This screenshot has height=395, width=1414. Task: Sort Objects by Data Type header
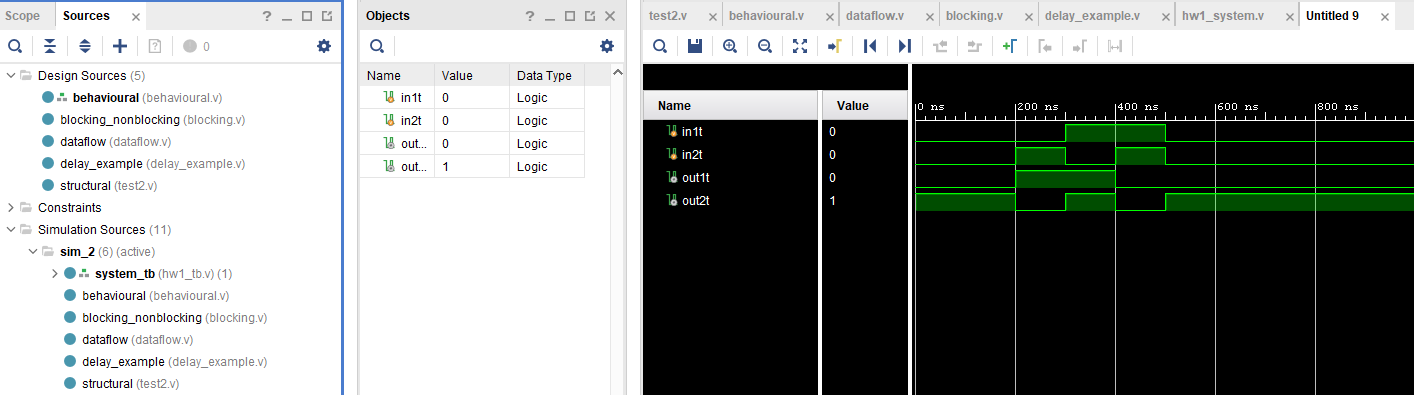pos(547,75)
